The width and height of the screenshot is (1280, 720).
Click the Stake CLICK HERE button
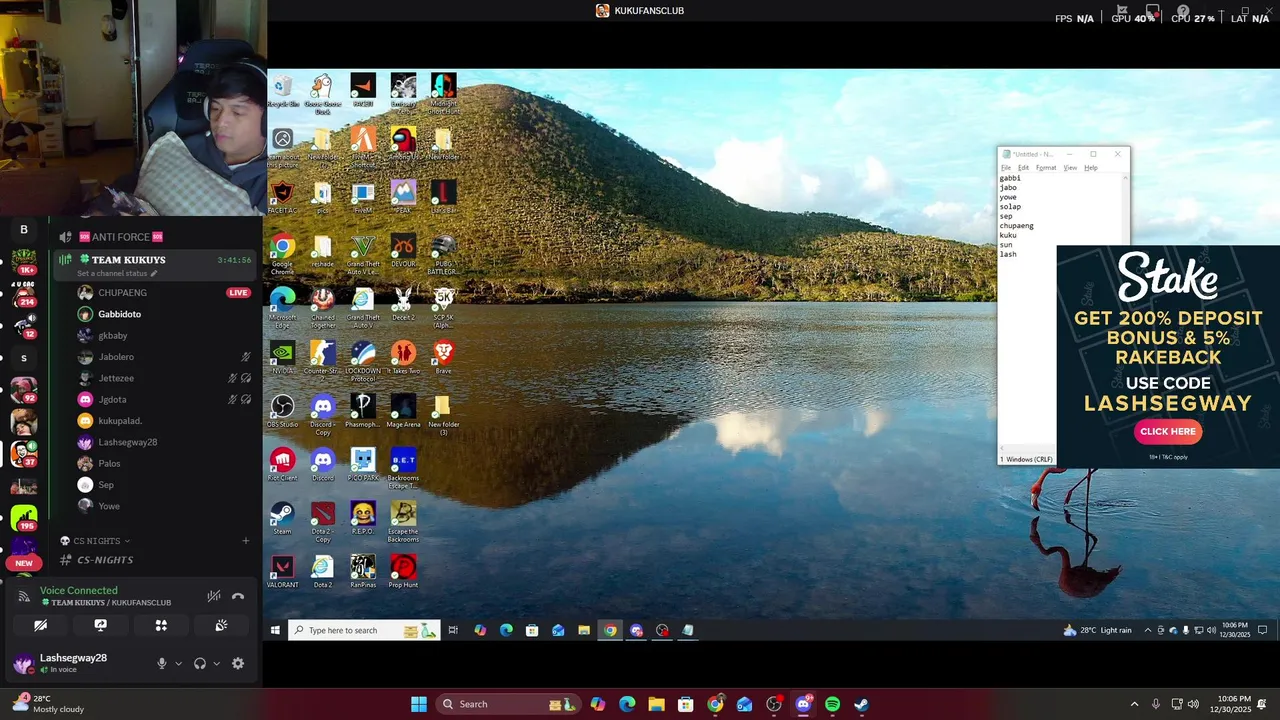coord(1168,432)
